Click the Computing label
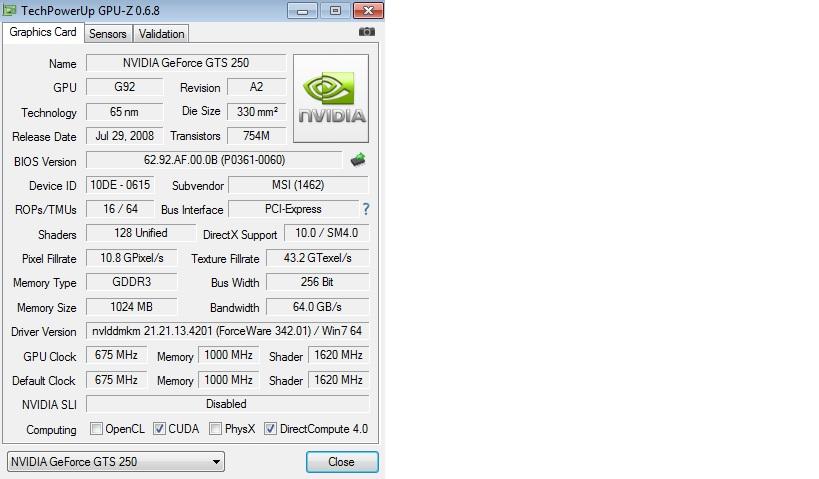This screenshot has height=479, width=819. pos(51,430)
